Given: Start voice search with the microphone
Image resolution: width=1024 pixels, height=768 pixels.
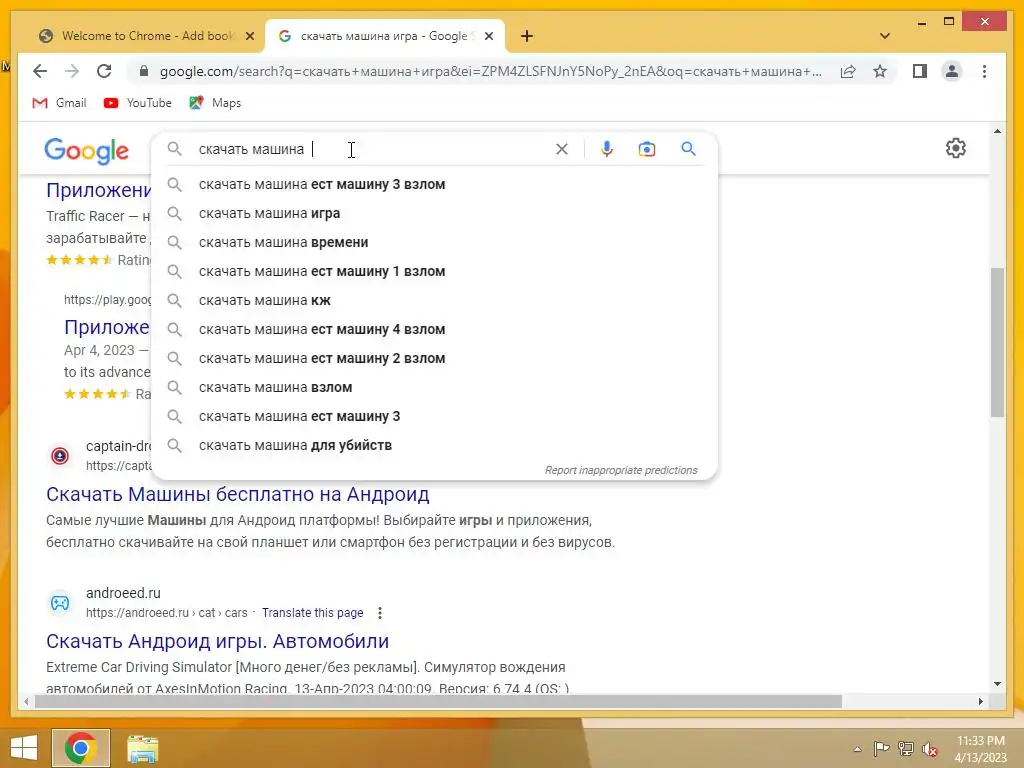Looking at the screenshot, I should click(x=607, y=149).
